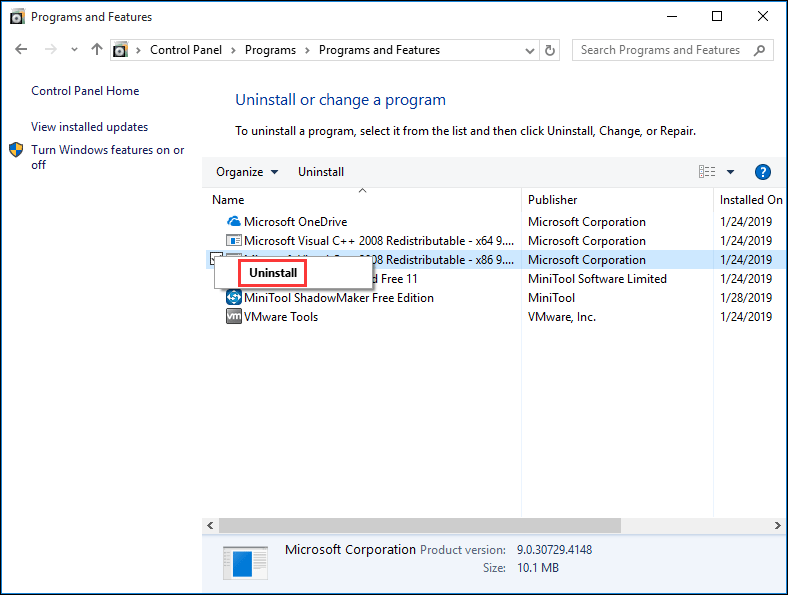Choose Uninstall in the context menu
Screen dimensions: 788x595
[x=273, y=273]
